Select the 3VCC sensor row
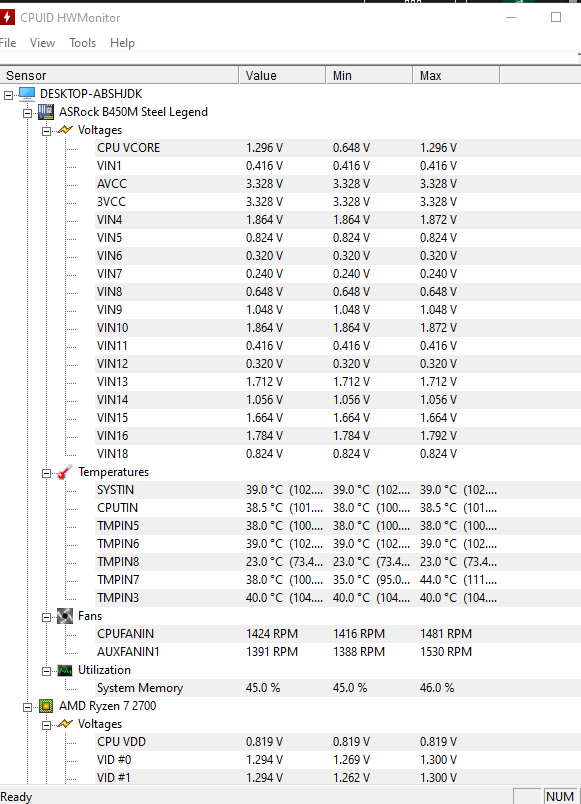581x804 pixels. coord(338,202)
